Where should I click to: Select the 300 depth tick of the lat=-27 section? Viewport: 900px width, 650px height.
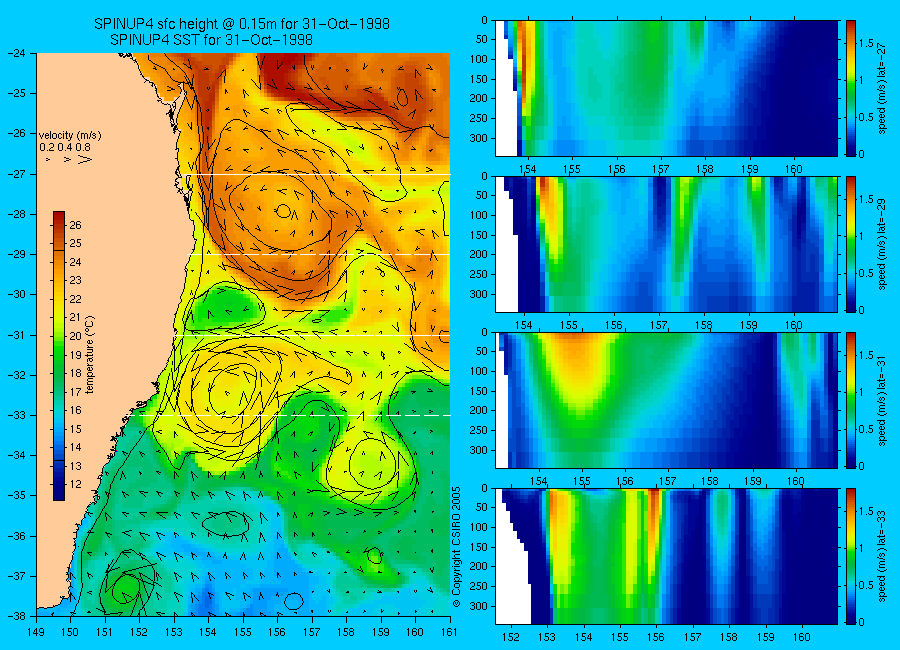pos(480,138)
